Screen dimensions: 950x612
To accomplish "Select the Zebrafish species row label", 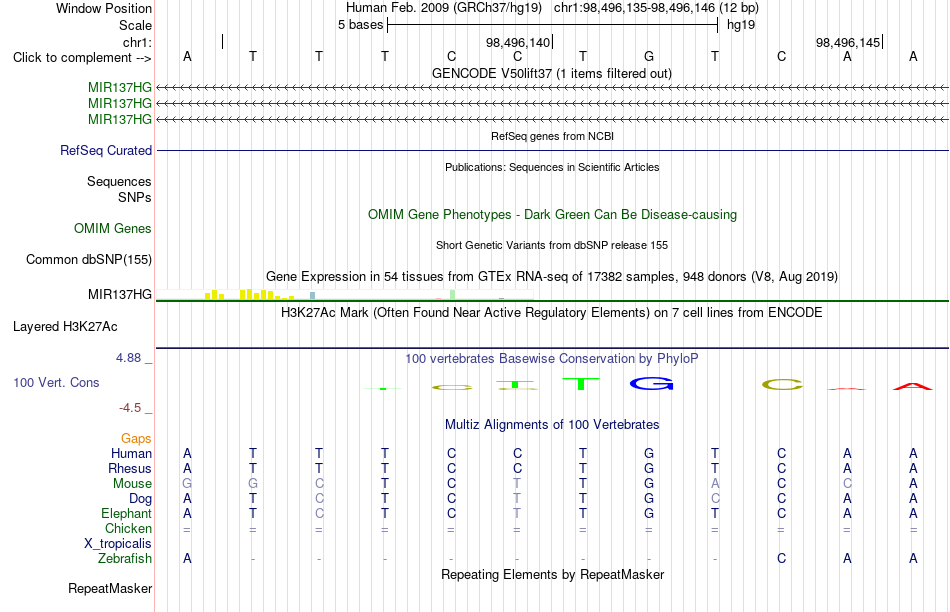I will tap(125, 558).
